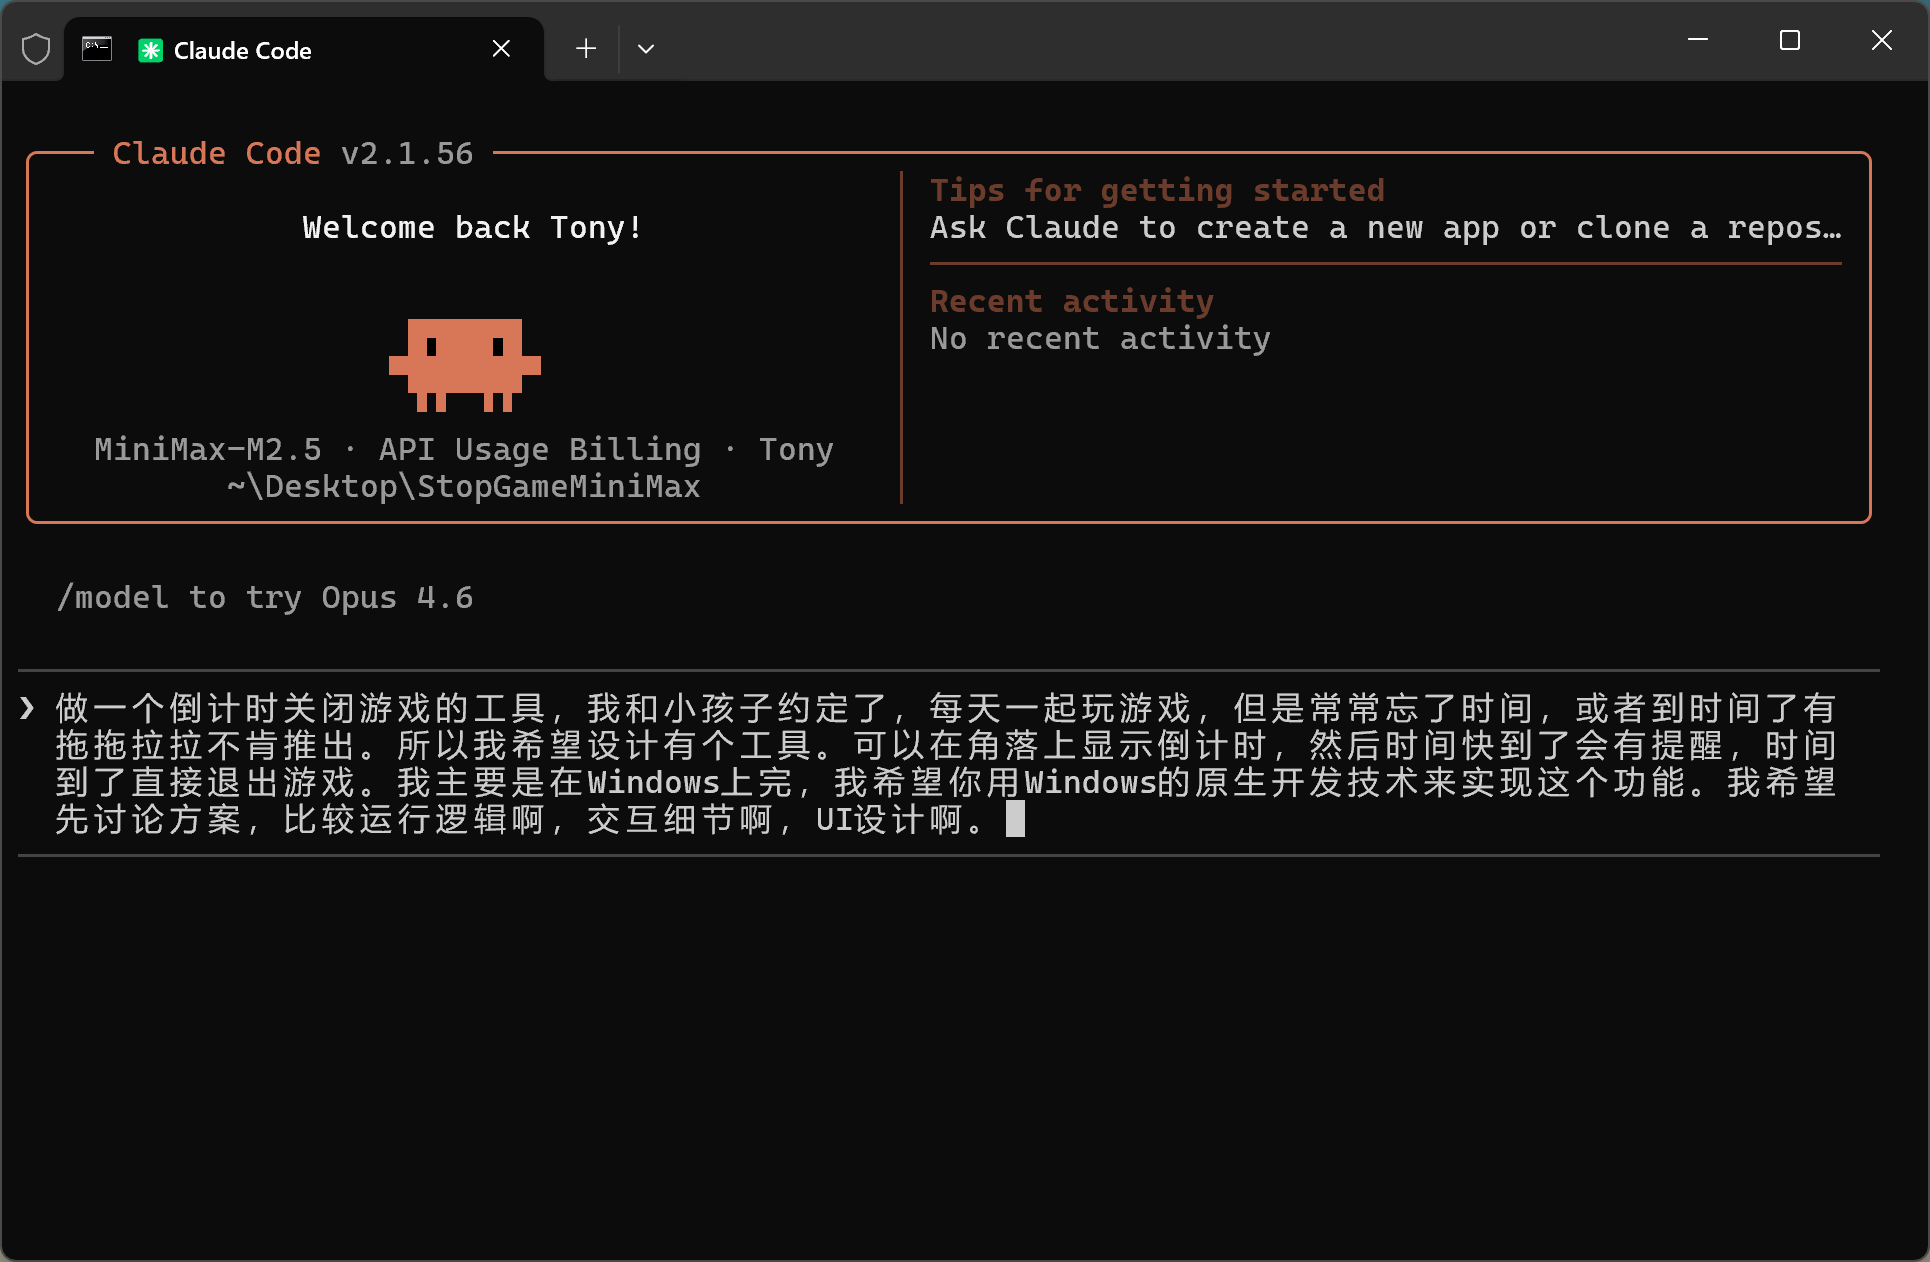Click the 'Tips for getting started' heading

coord(1157,190)
